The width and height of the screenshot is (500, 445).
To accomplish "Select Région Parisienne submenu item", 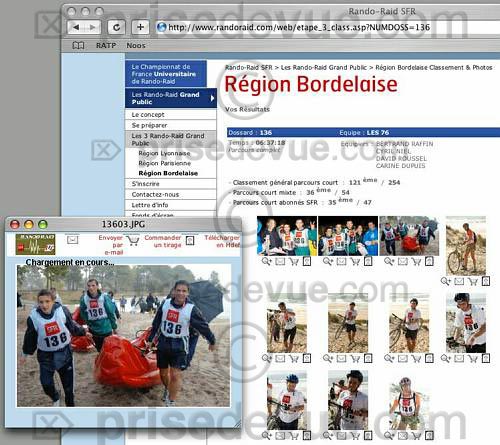I will [165, 163].
